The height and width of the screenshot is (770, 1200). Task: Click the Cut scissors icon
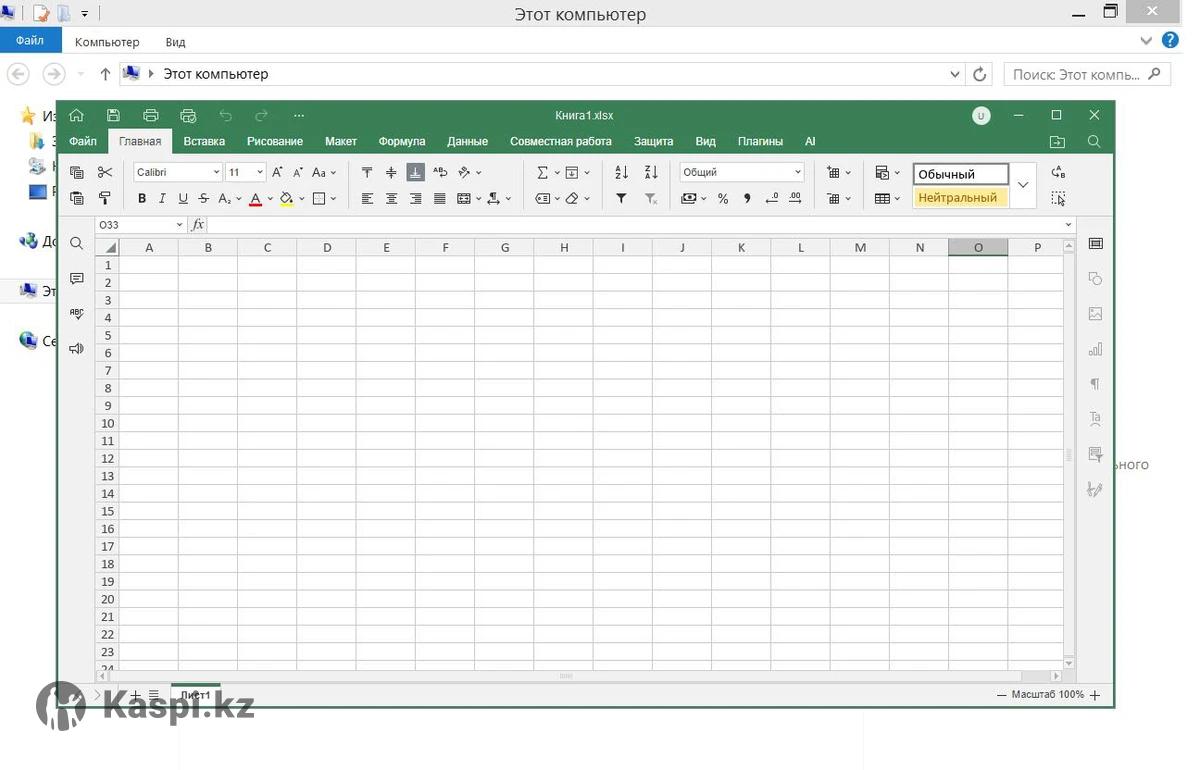pyautogui.click(x=105, y=172)
